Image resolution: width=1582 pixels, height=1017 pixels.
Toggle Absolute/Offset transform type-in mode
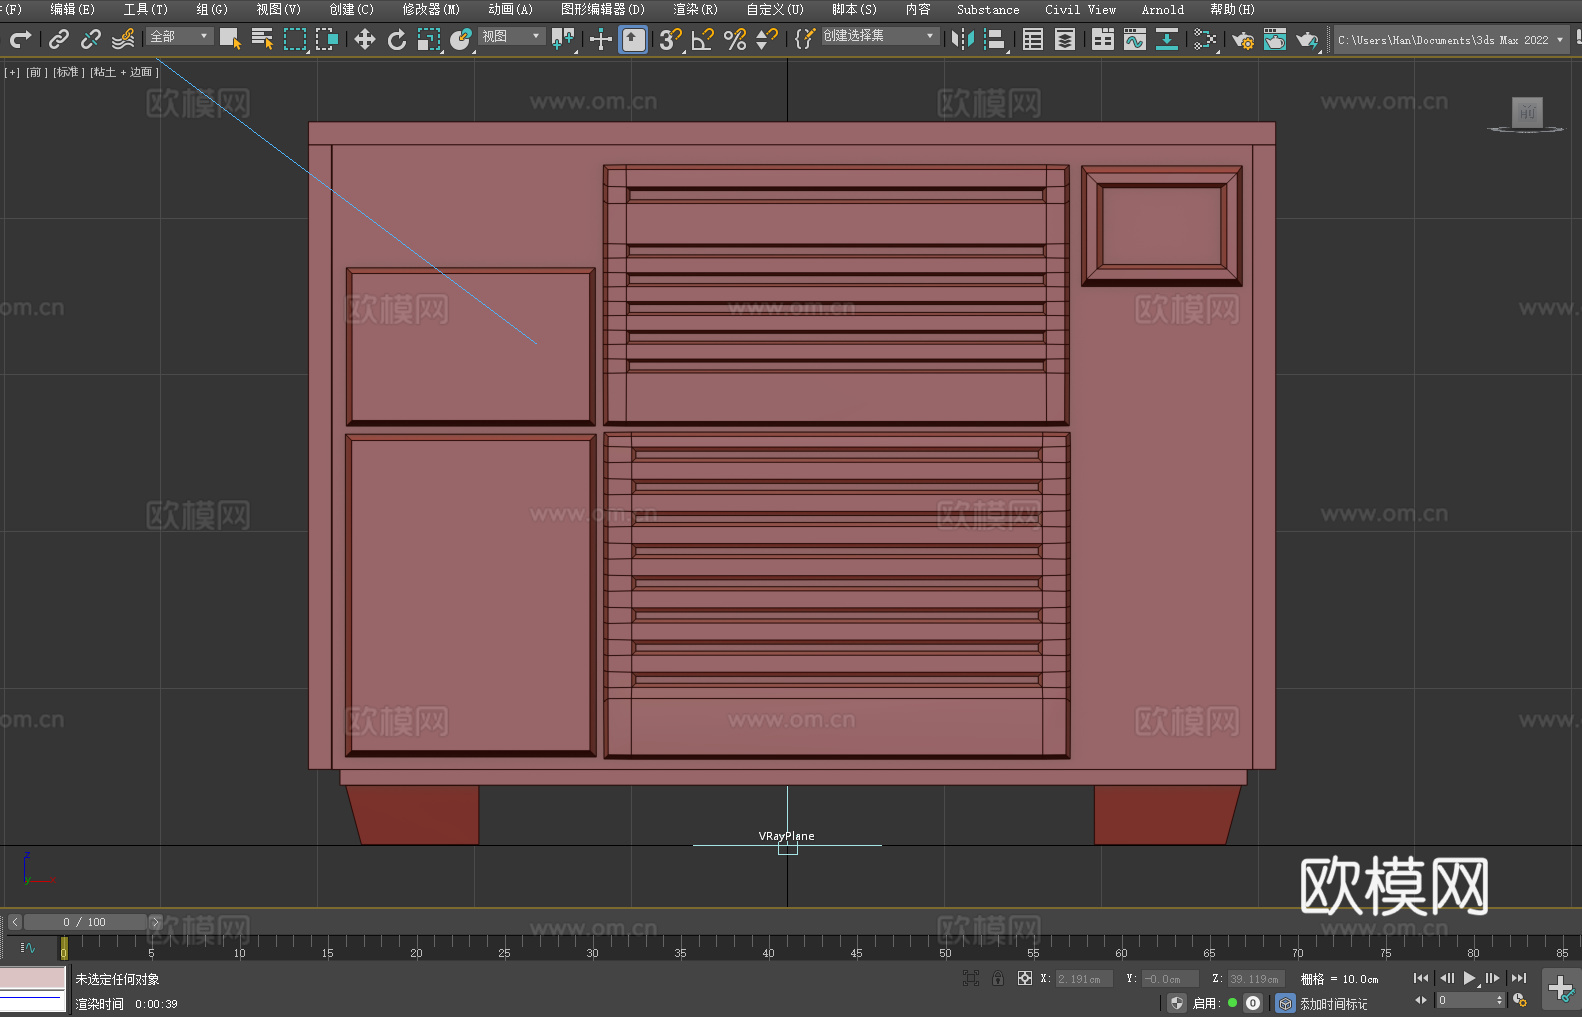click(1025, 978)
